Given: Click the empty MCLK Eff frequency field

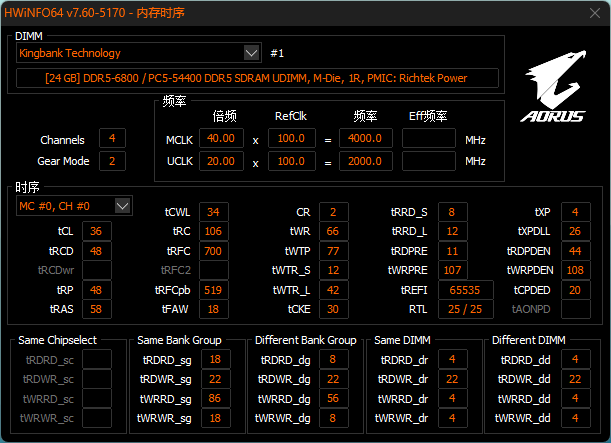Looking at the screenshot, I should pyautogui.click(x=429, y=138).
